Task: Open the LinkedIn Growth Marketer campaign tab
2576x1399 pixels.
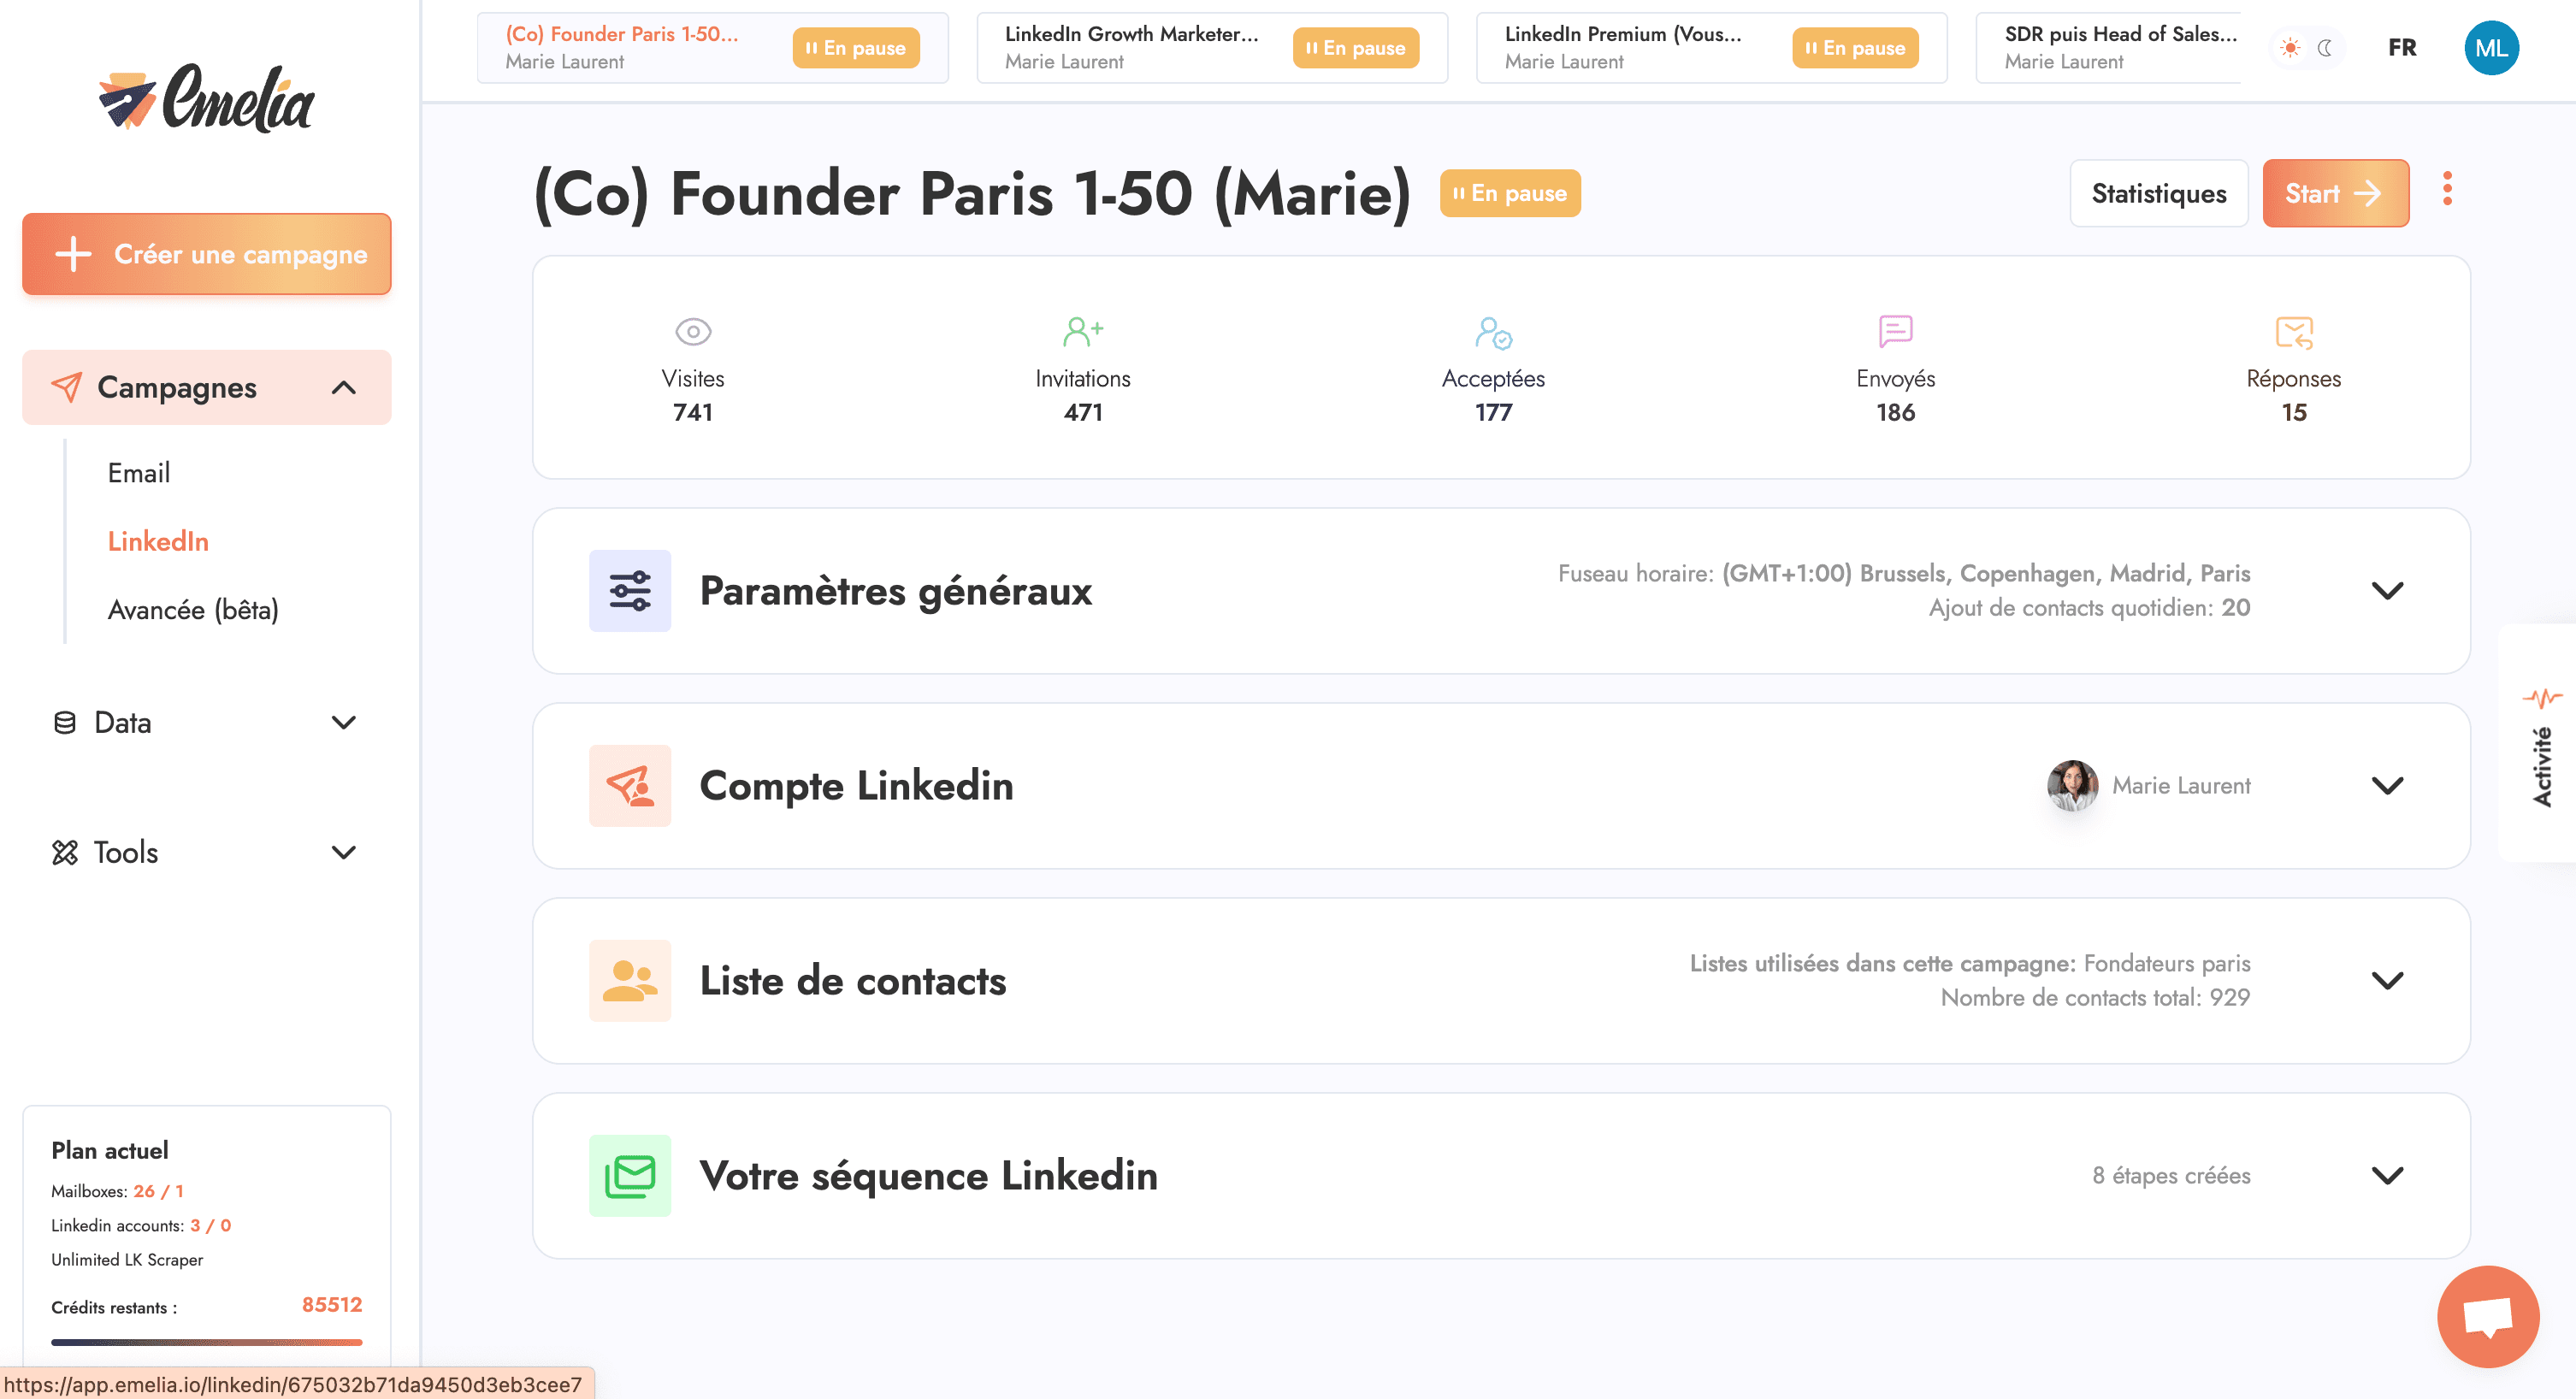Action: point(1212,47)
